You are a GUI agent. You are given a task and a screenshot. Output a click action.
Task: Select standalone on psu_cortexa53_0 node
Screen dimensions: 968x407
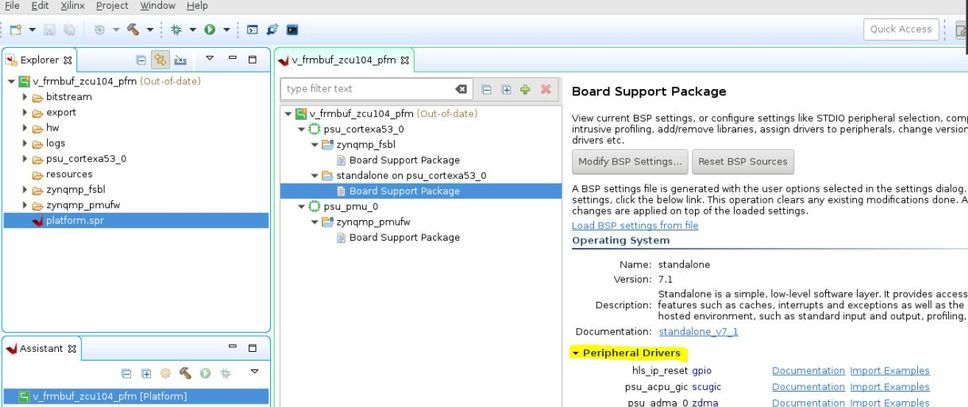point(411,175)
